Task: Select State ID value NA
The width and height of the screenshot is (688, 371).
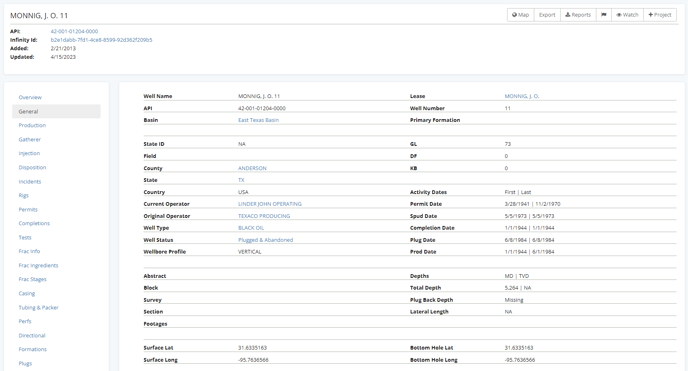Action: pyautogui.click(x=242, y=144)
